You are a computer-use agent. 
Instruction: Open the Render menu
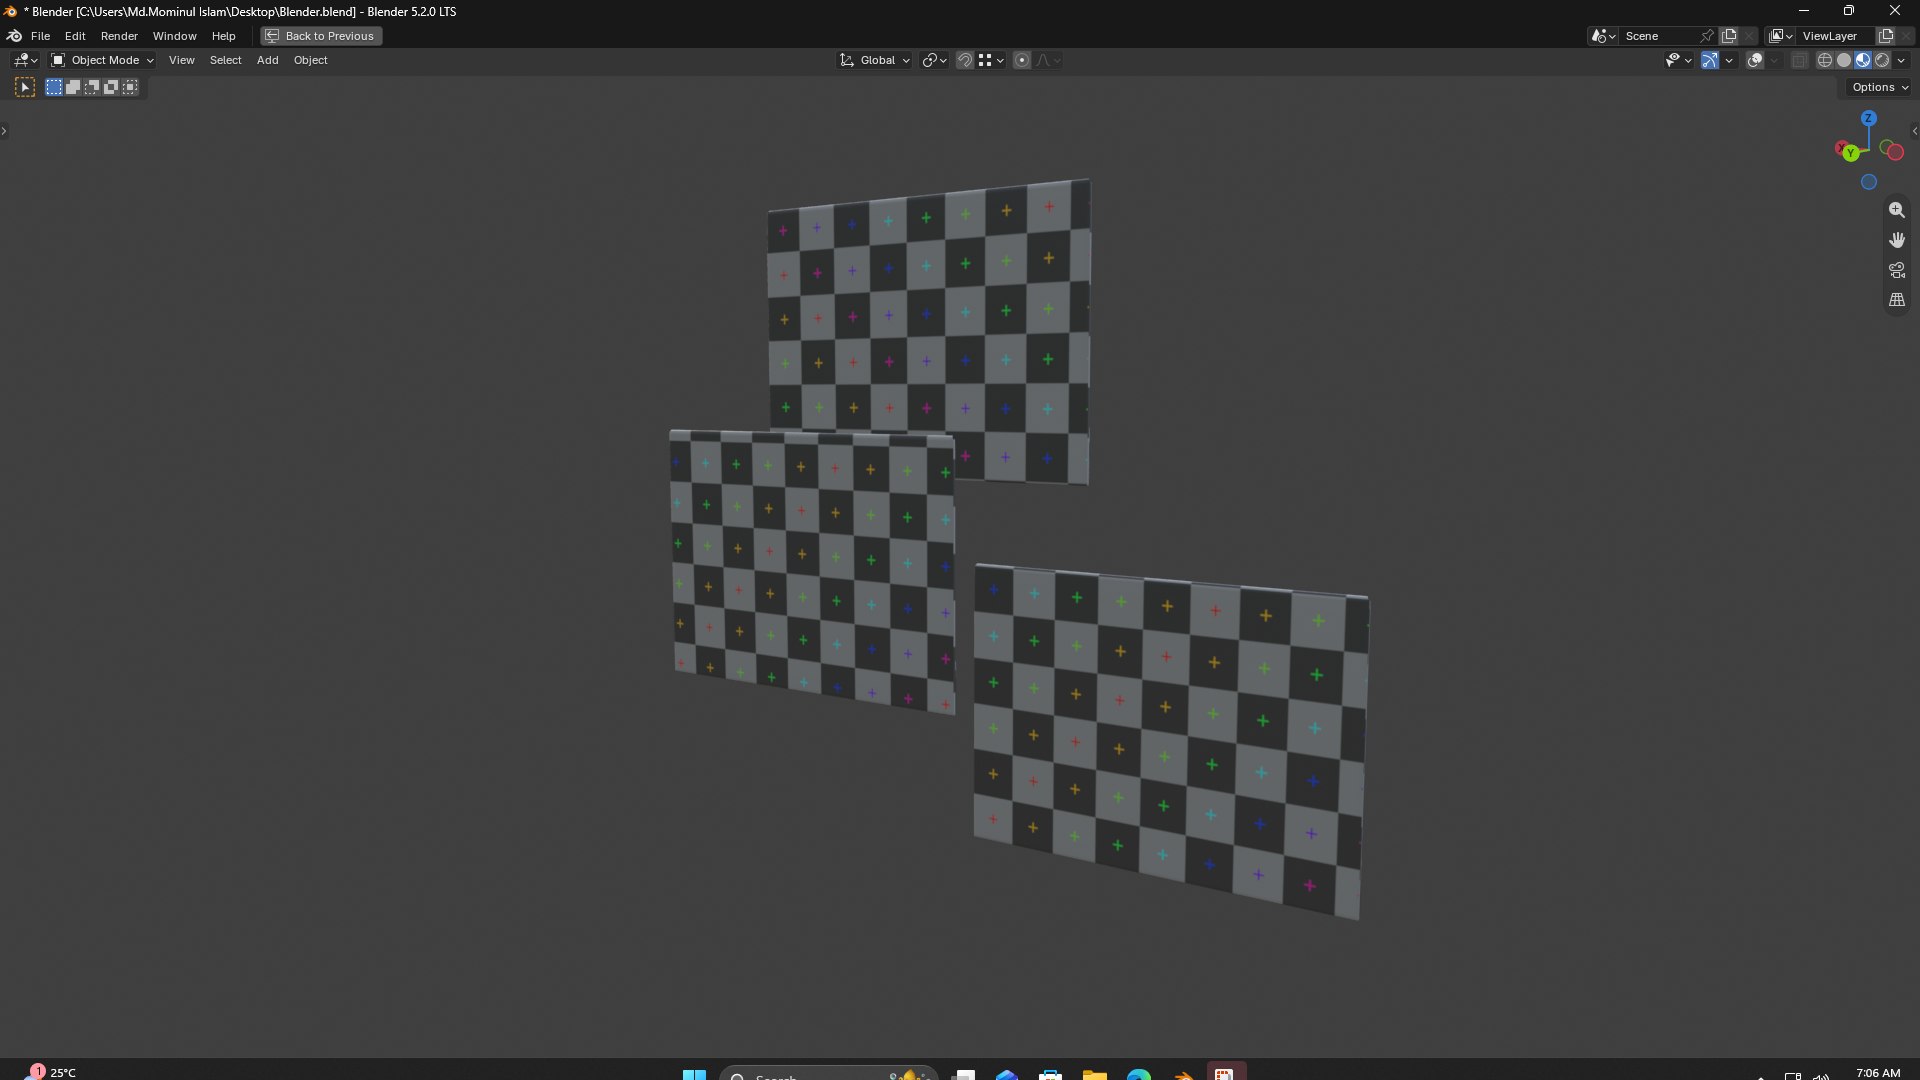[x=119, y=36]
